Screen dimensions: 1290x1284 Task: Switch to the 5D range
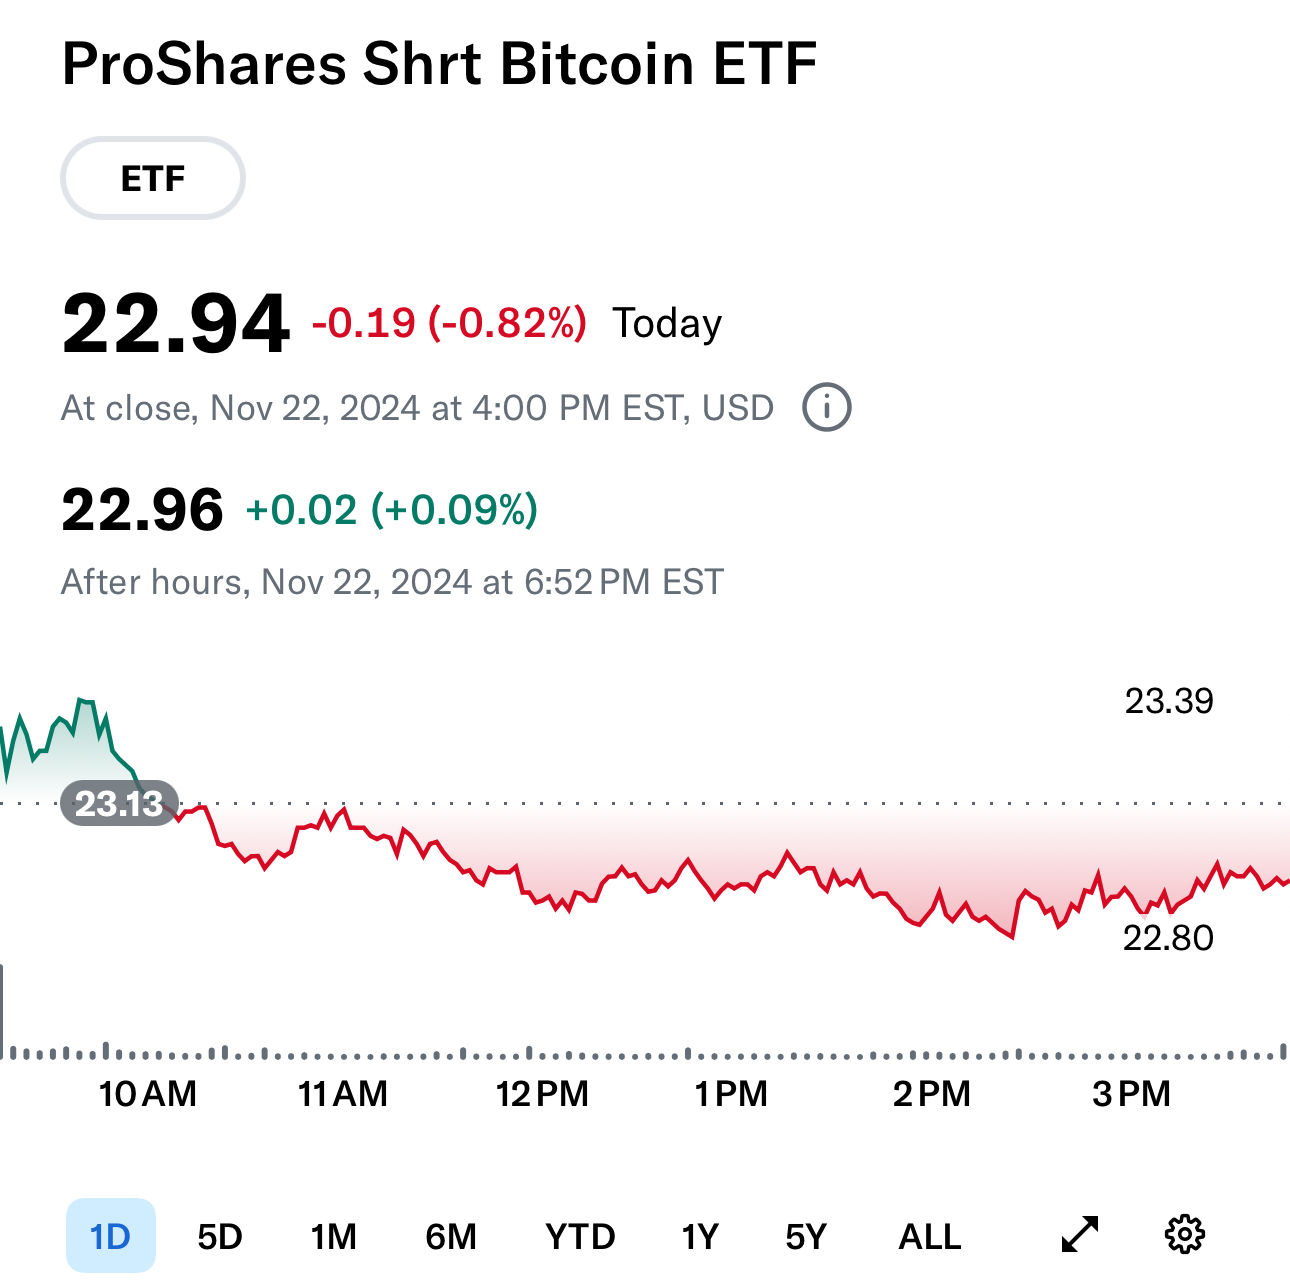point(220,1237)
